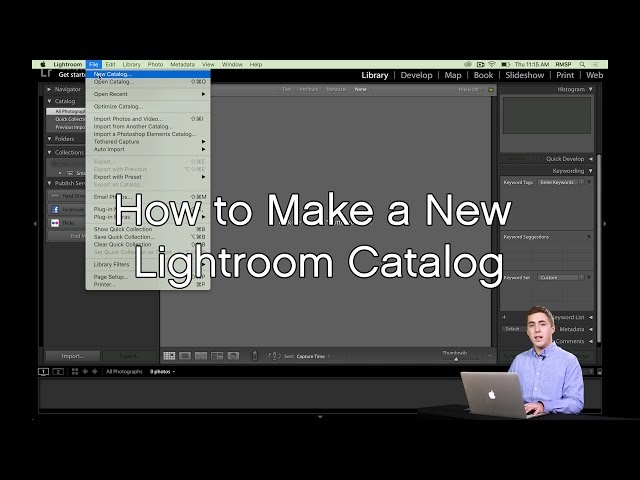This screenshot has height=480, width=640.
Task: Click the second window 2 icon
Action: pyautogui.click(x=58, y=371)
